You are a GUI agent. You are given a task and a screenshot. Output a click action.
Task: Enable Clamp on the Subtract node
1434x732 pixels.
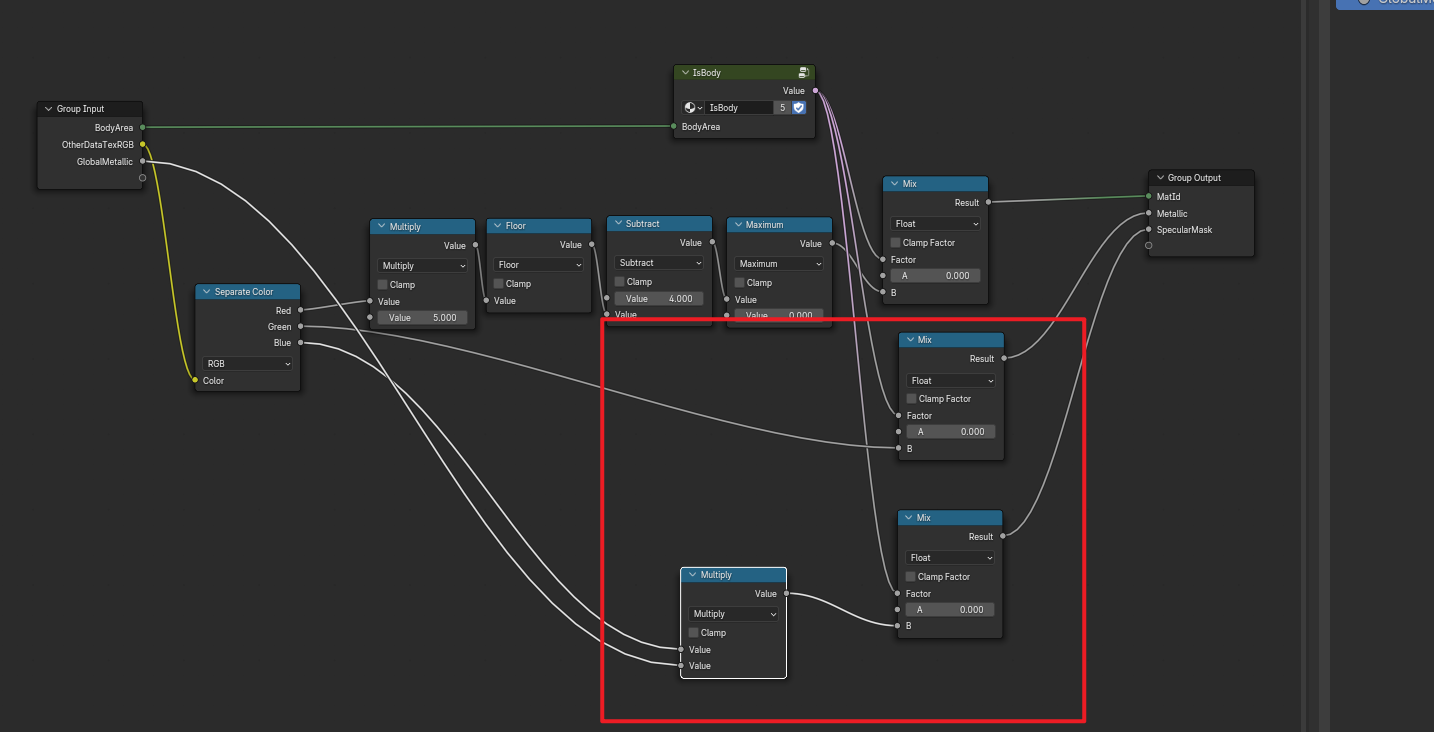coord(620,282)
